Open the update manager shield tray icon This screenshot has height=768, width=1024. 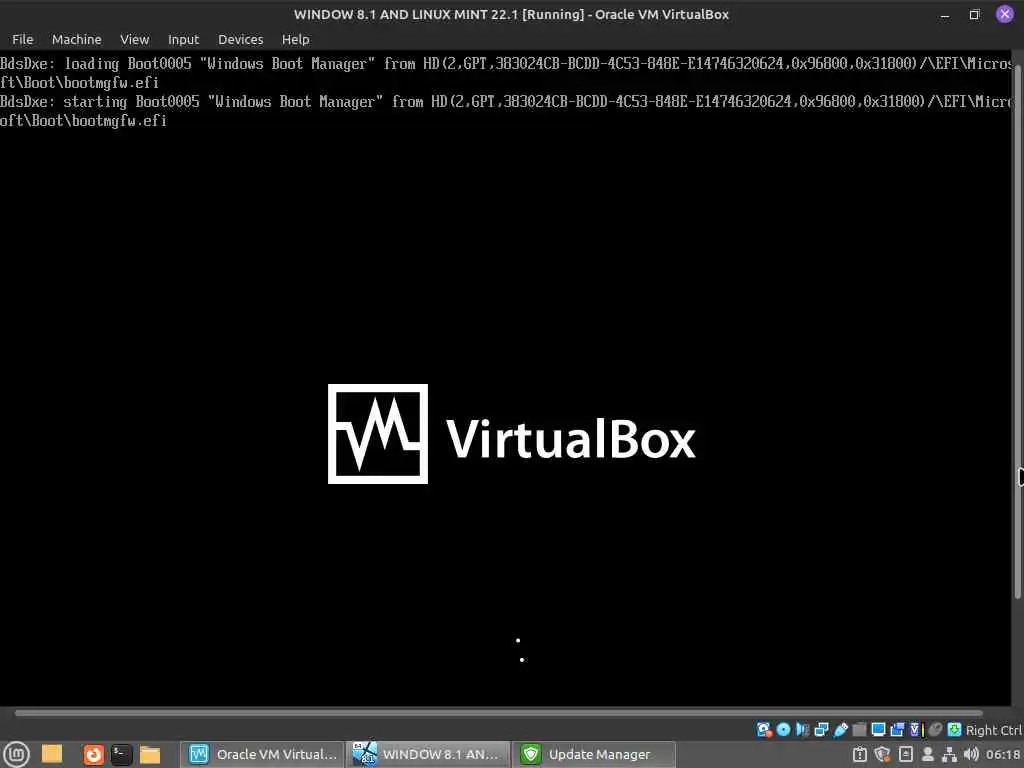point(883,754)
